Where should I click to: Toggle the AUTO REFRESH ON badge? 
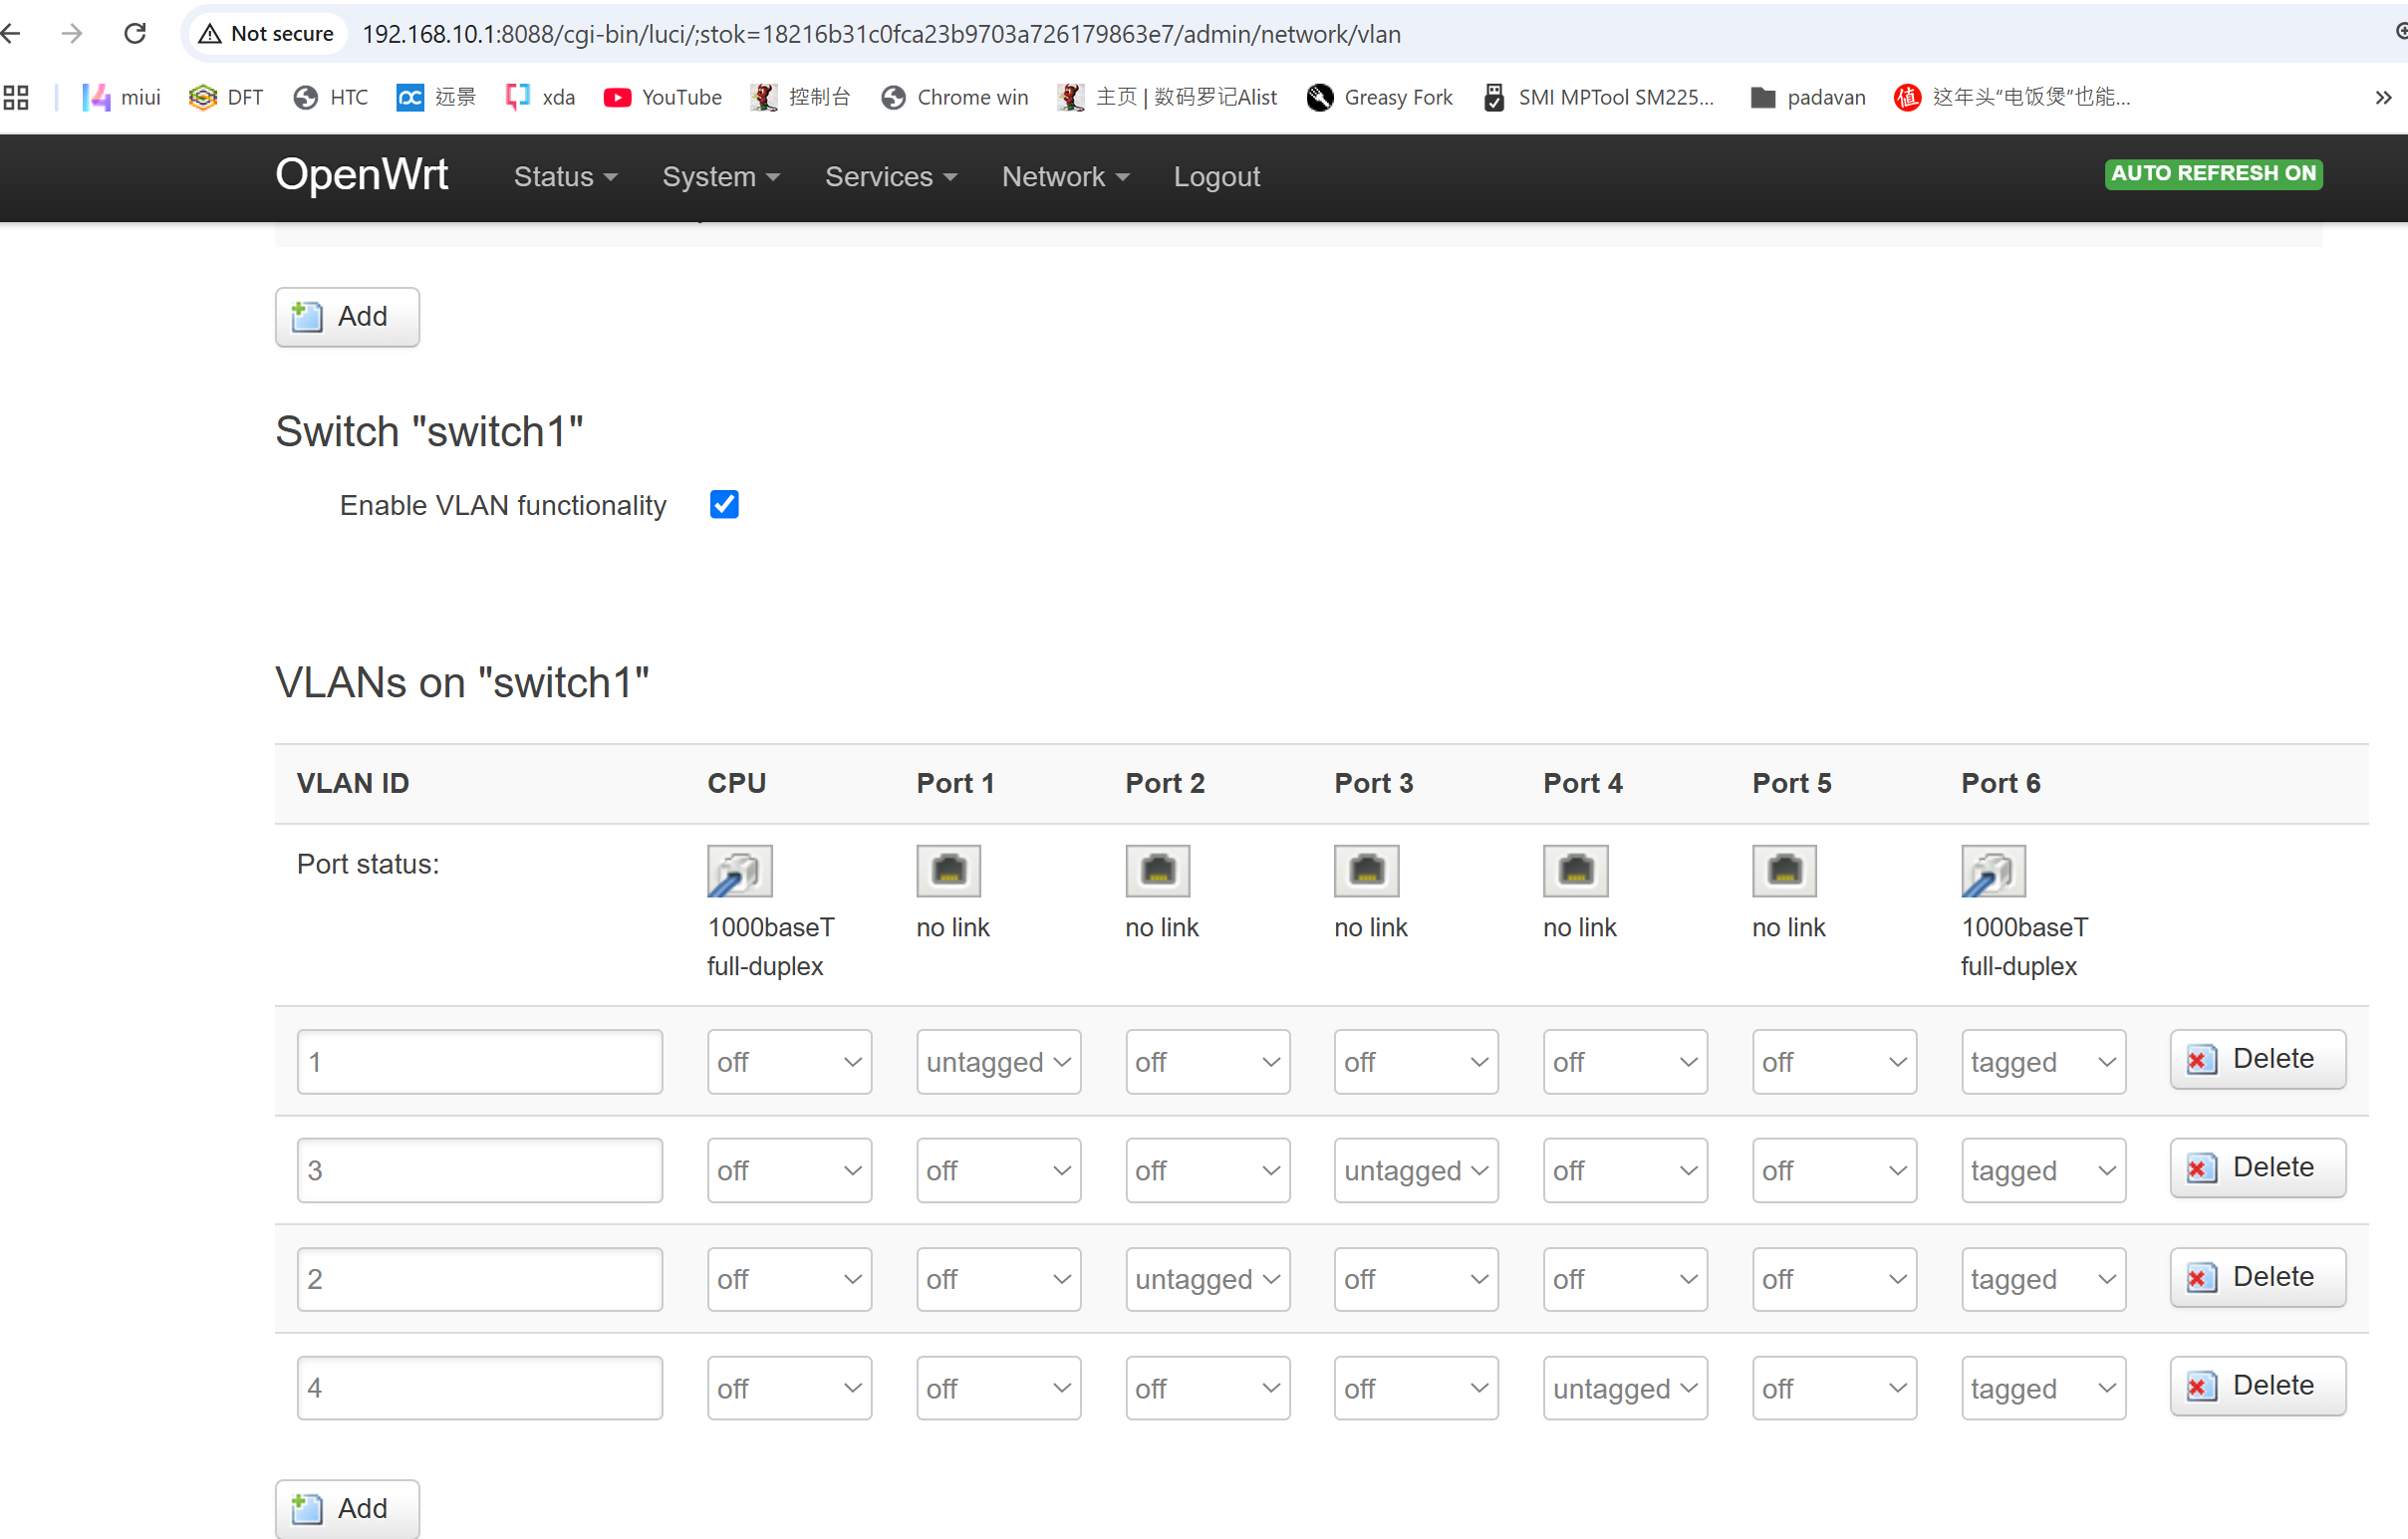coord(2213,173)
